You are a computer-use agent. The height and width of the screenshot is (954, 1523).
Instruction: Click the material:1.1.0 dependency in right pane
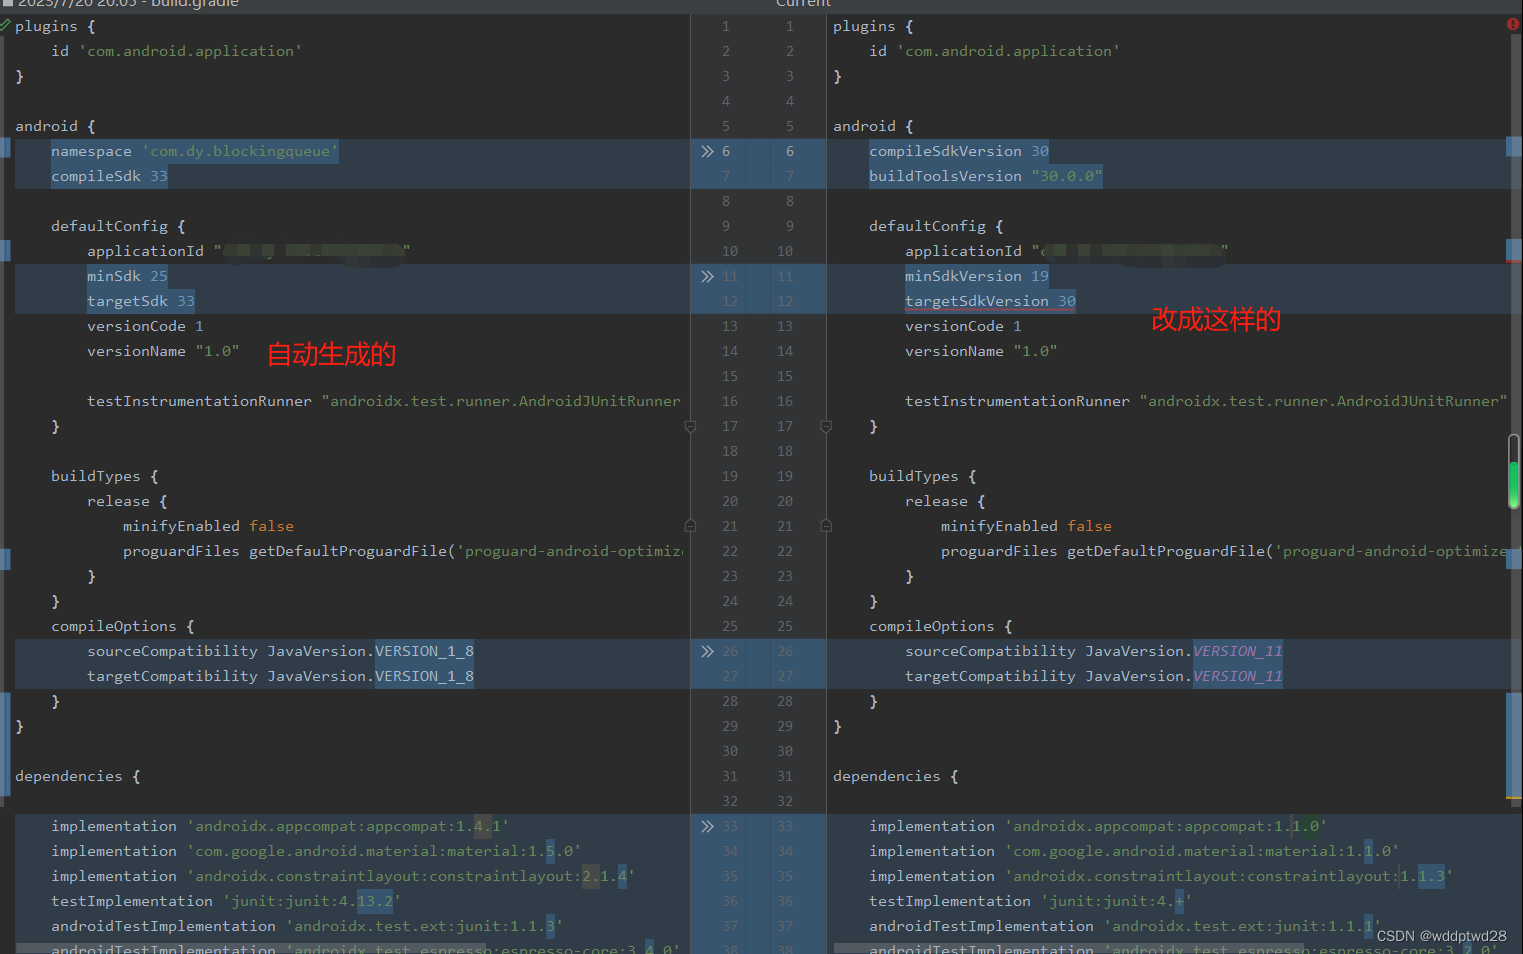[1134, 851]
